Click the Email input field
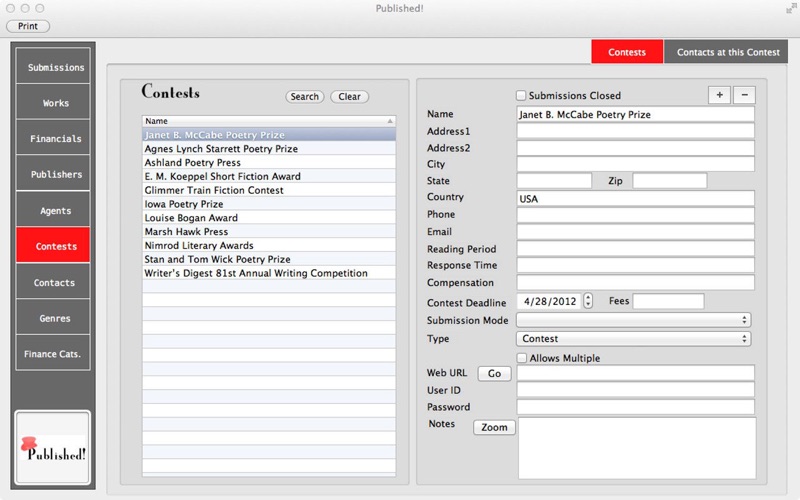This screenshot has width=800, height=500. pyautogui.click(x=635, y=232)
